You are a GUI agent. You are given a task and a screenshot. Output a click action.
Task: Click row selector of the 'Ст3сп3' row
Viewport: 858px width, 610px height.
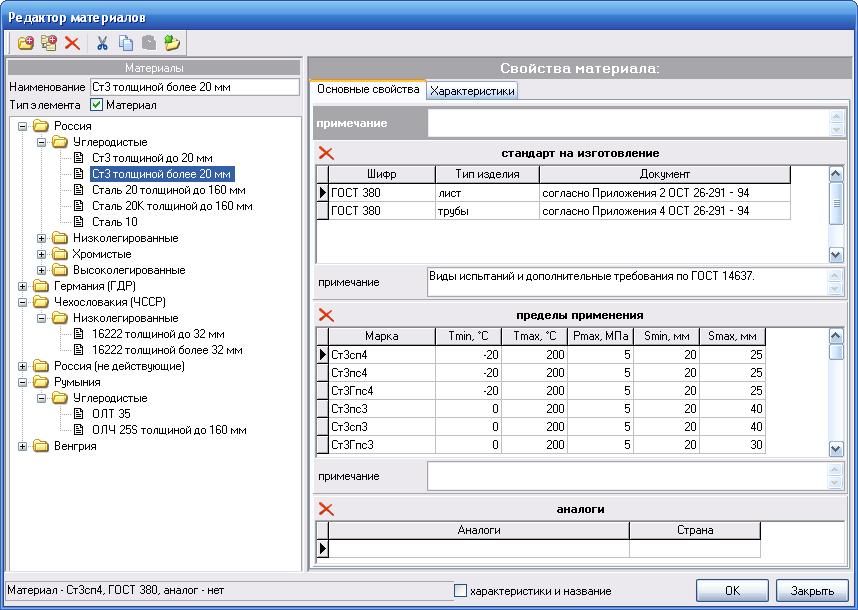tap(323, 427)
